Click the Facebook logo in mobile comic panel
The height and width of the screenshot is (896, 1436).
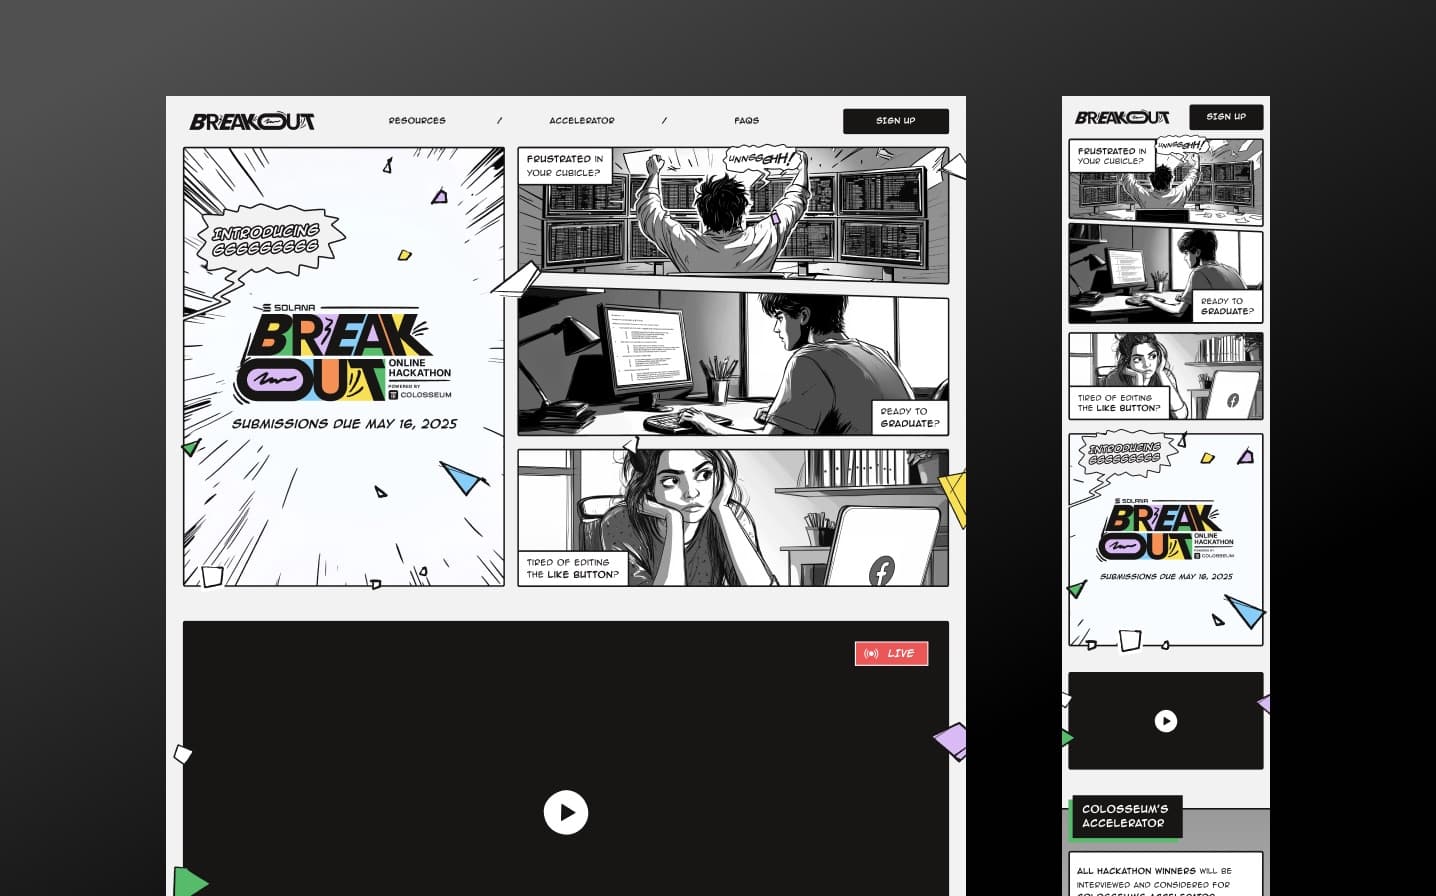point(1232,401)
